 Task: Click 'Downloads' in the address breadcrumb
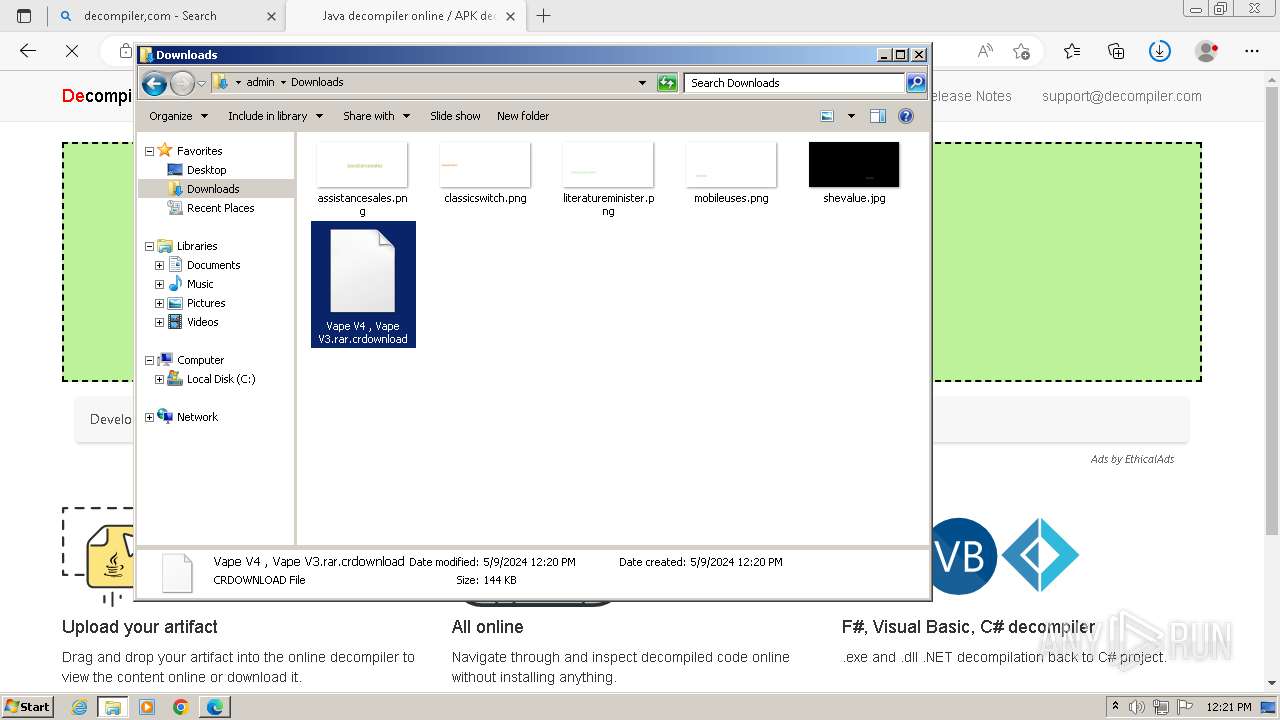pyautogui.click(x=317, y=82)
